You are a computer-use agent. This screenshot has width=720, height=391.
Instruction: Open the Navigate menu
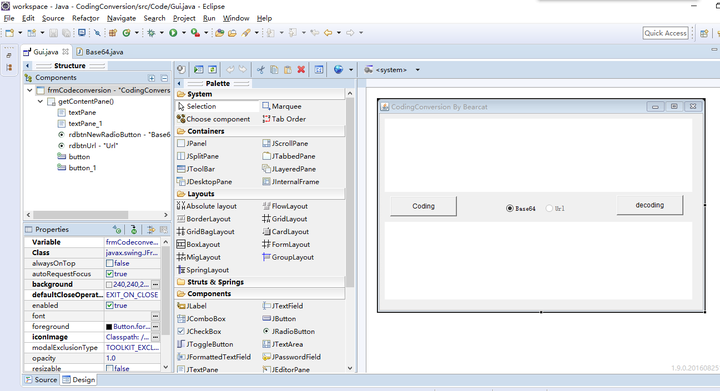pyautogui.click(x=121, y=18)
